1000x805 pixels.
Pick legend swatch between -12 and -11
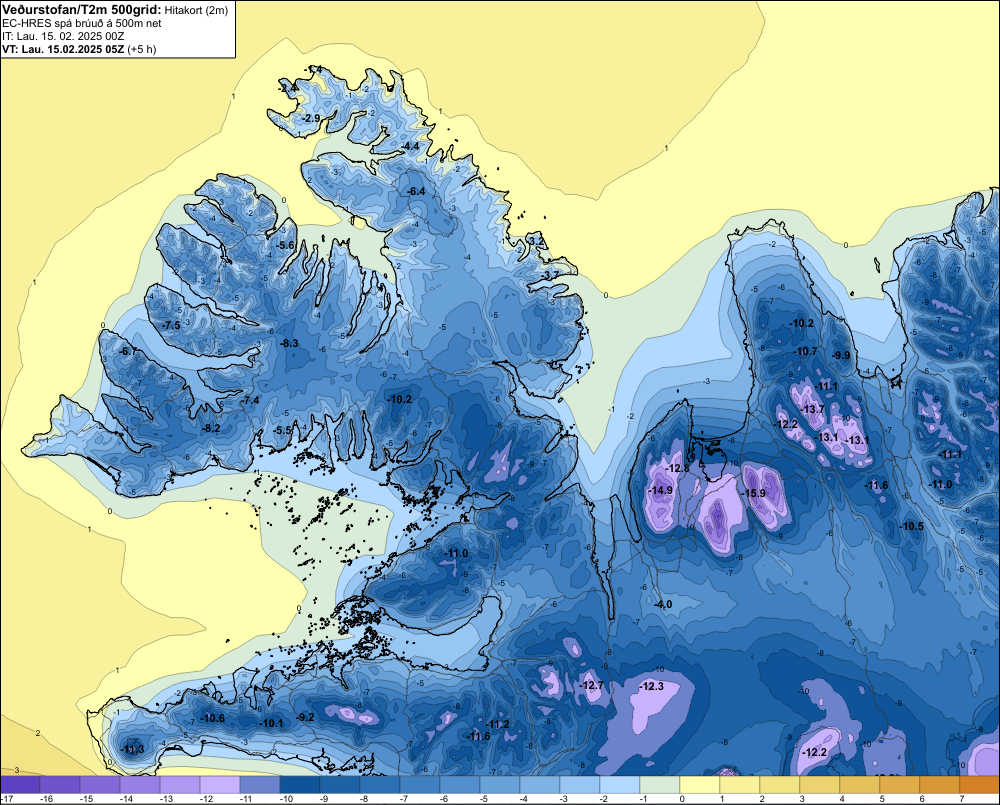point(220,785)
